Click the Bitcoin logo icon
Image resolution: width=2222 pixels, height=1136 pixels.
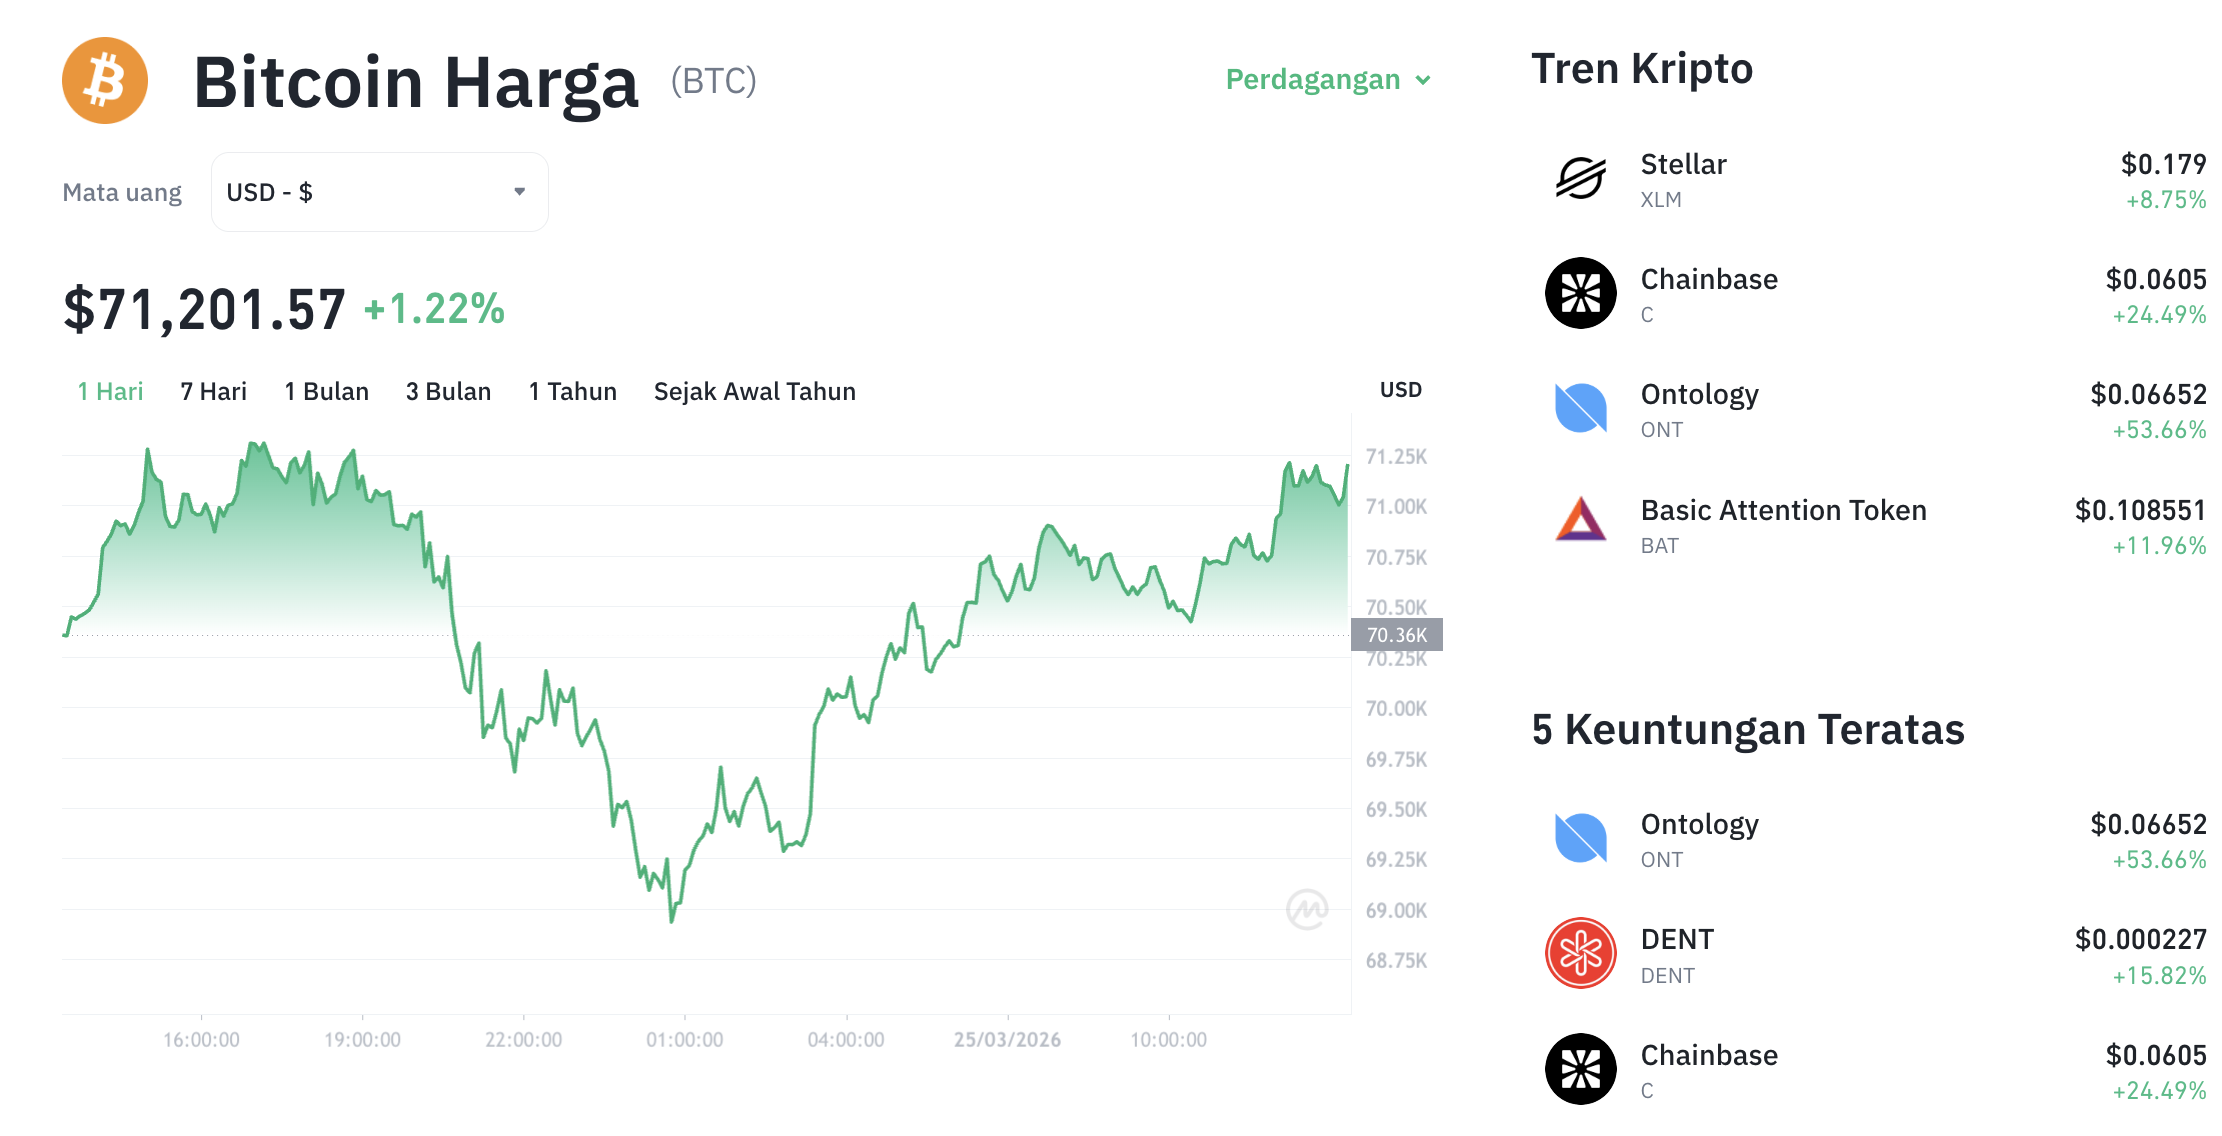[104, 80]
